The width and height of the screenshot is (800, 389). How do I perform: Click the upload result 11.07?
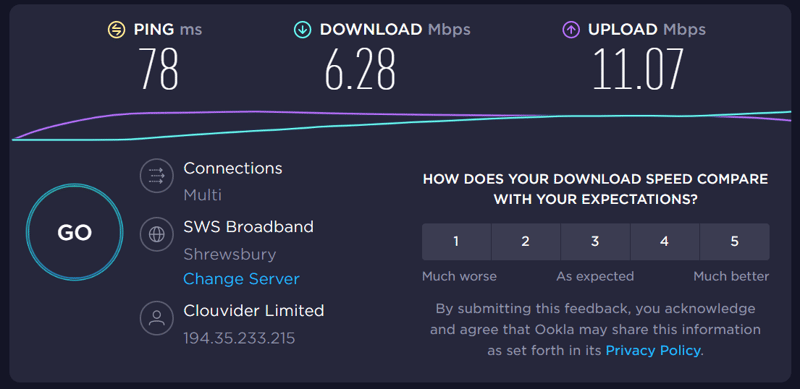[638, 69]
